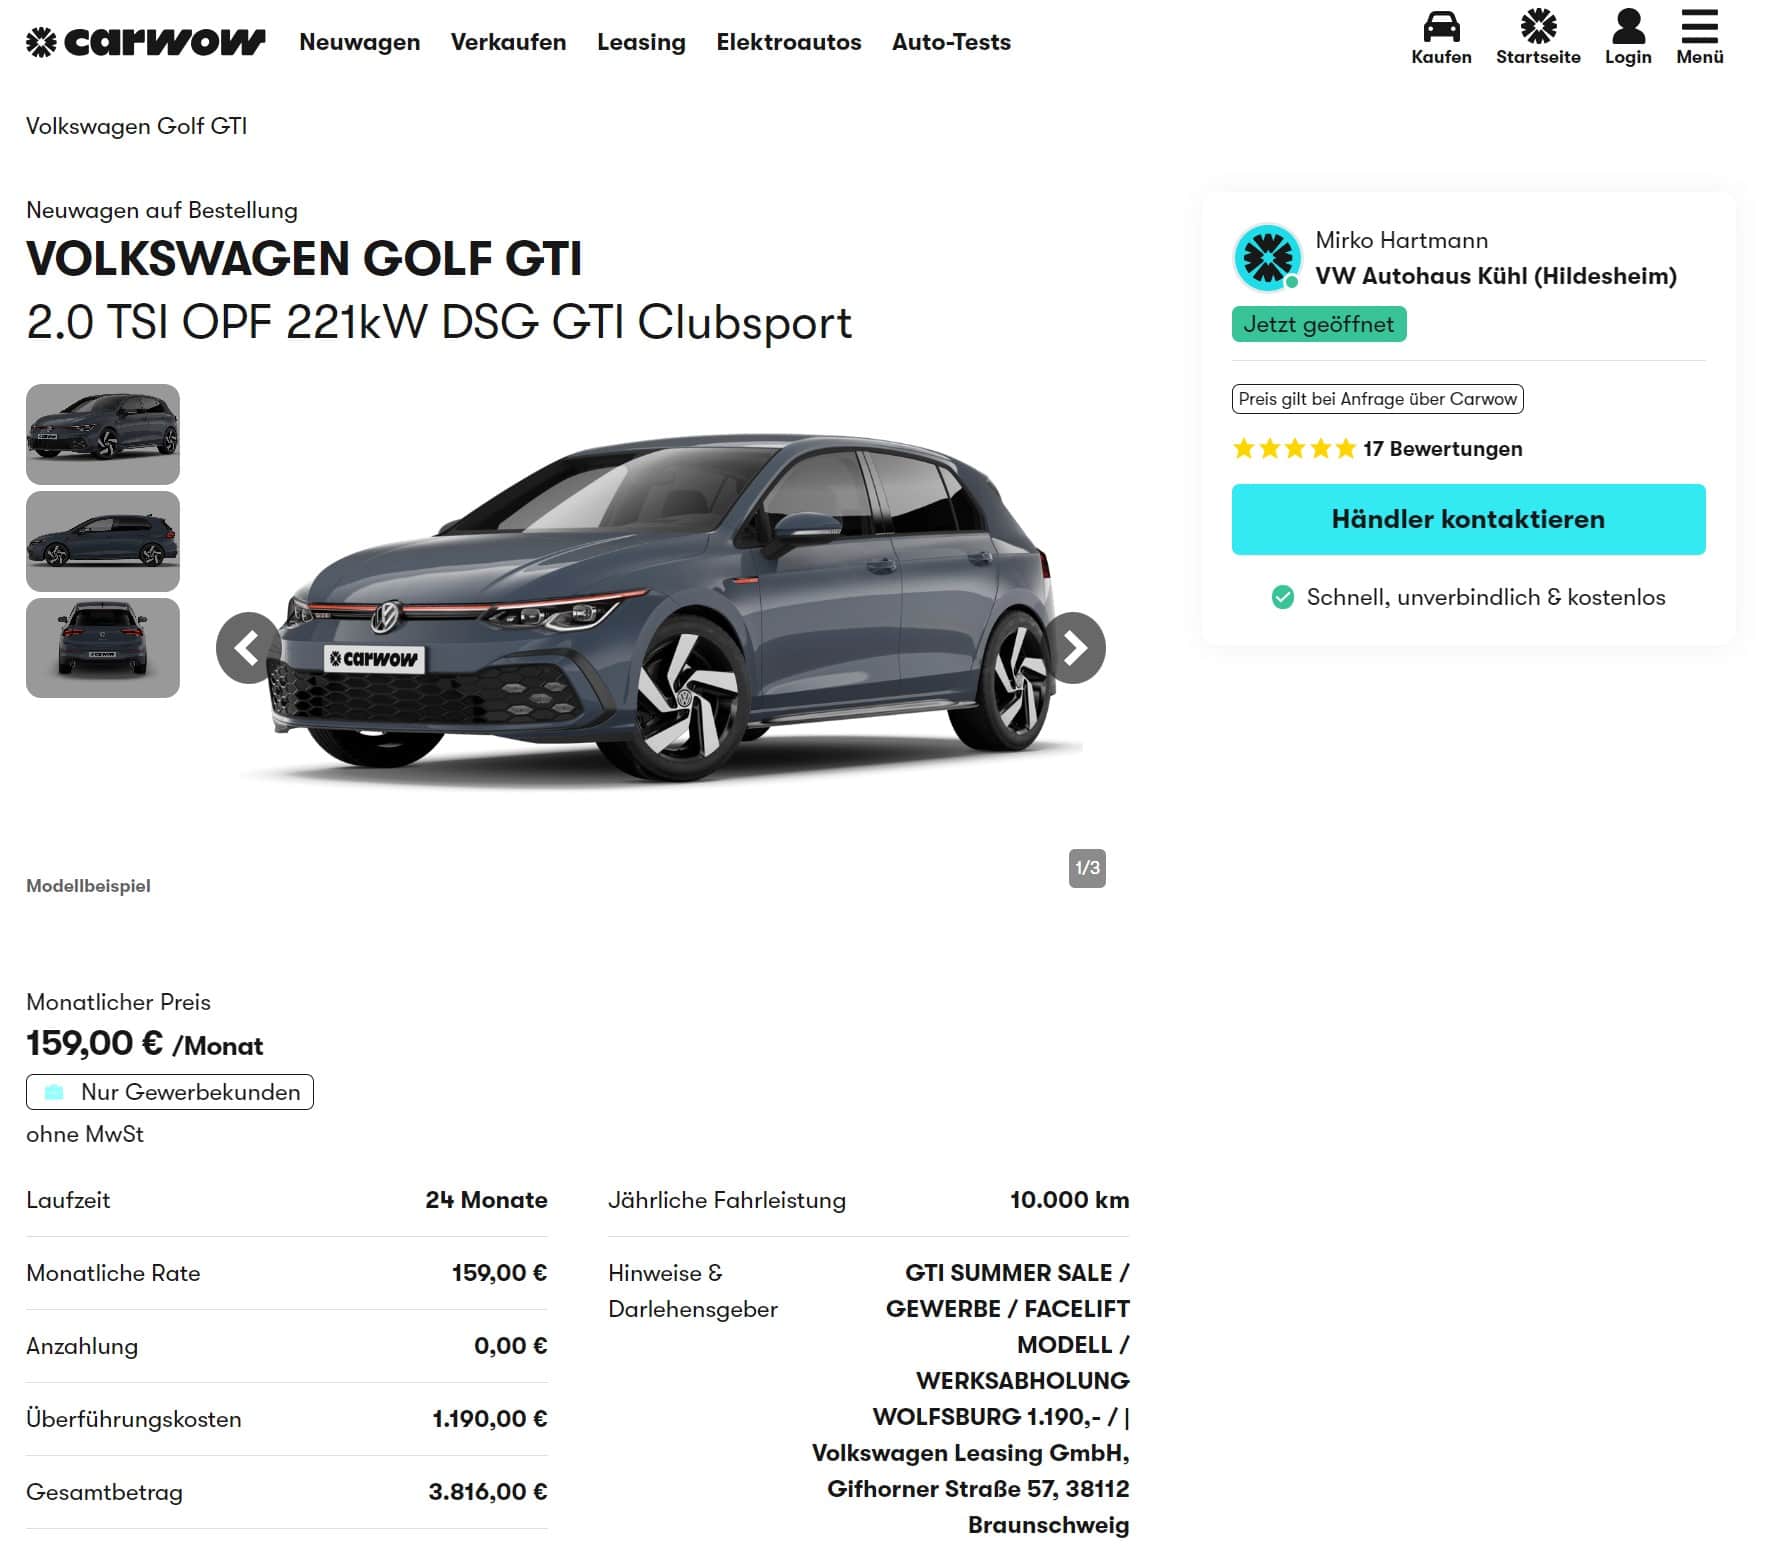Open Elektroautos menu
The width and height of the screenshot is (1768, 1549).
pos(789,42)
